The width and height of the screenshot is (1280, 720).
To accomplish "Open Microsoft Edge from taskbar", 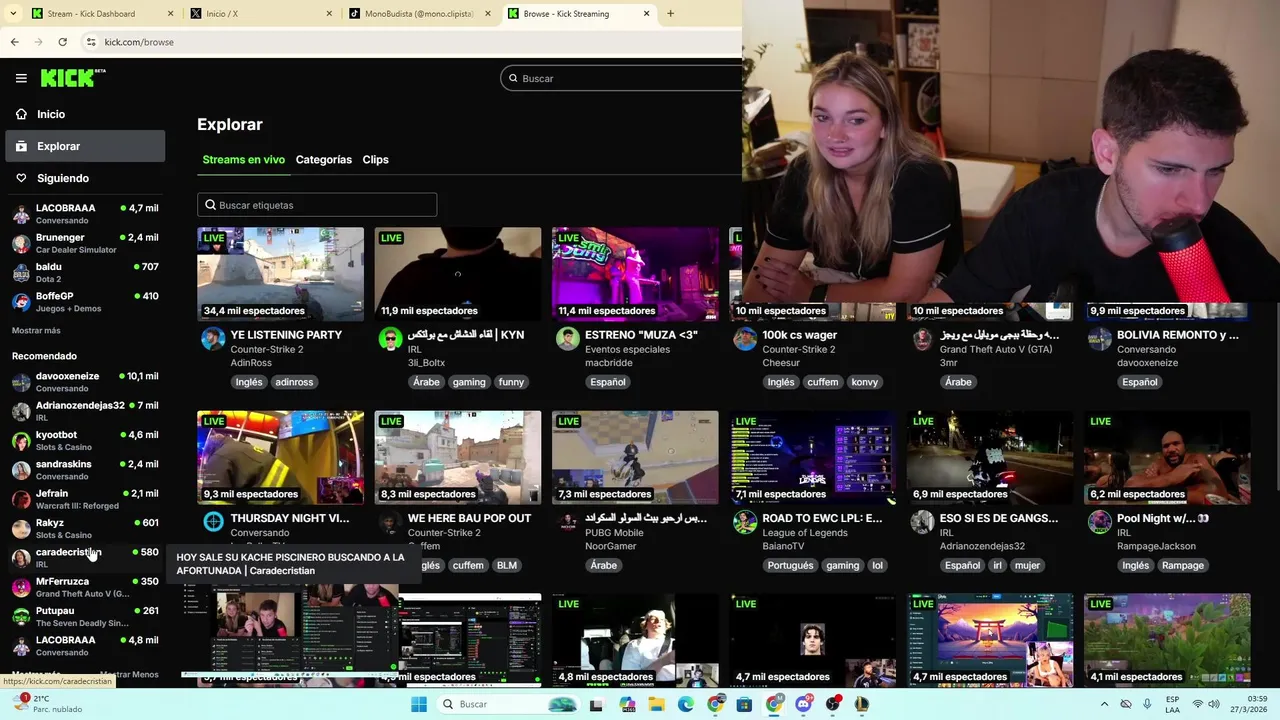I will [686, 704].
